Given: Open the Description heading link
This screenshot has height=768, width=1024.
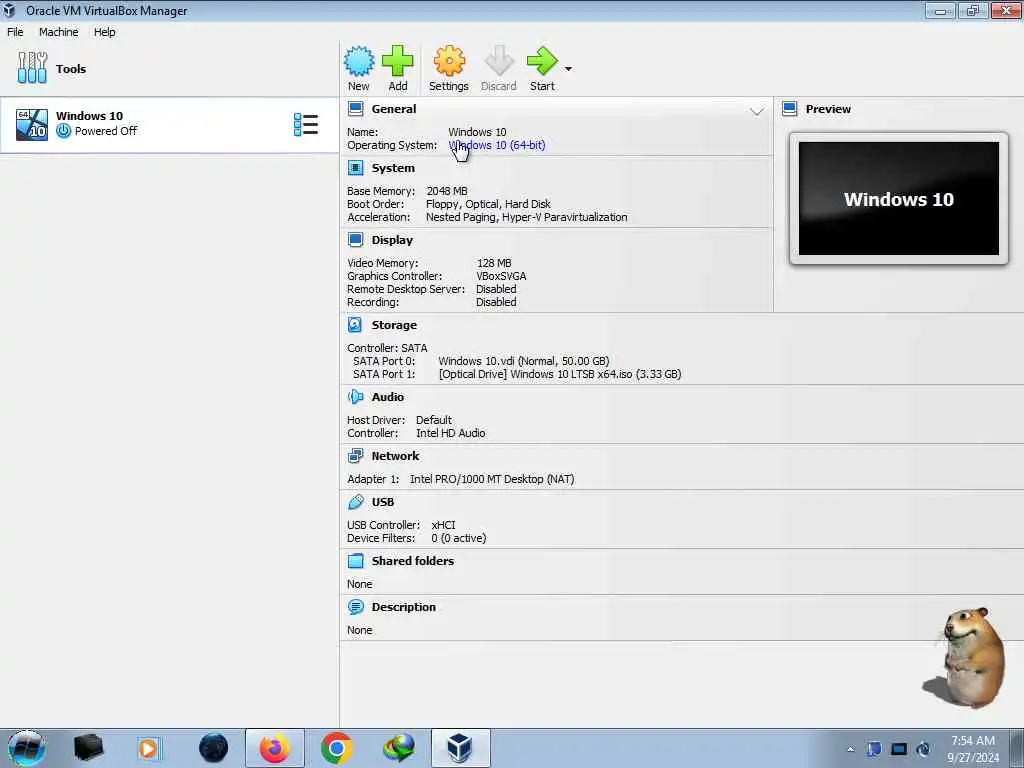Looking at the screenshot, I should 404,607.
